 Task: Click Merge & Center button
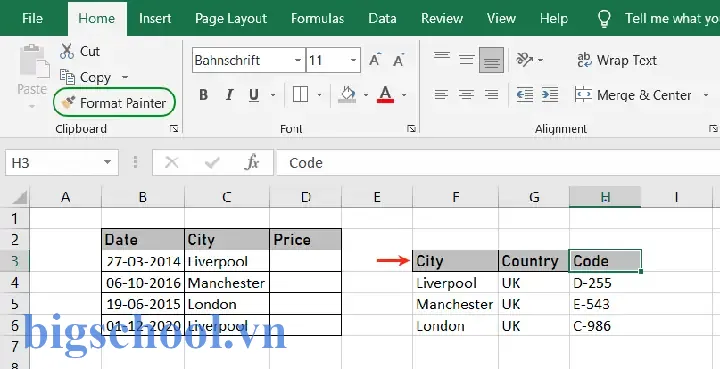633,95
